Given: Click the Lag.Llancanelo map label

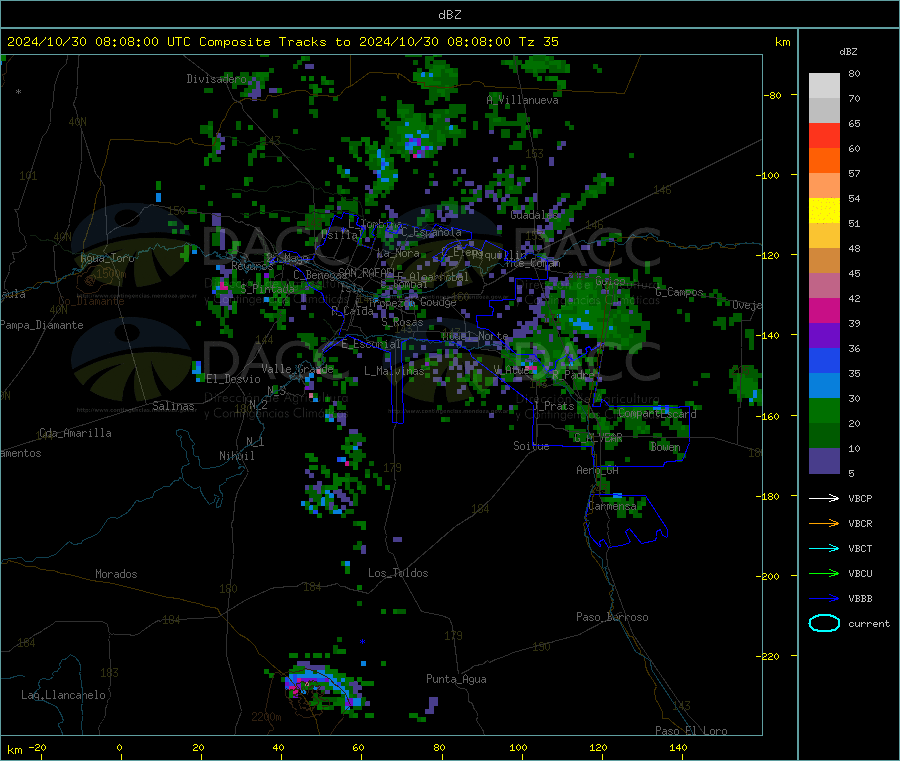Looking at the screenshot, I should click(63, 696).
